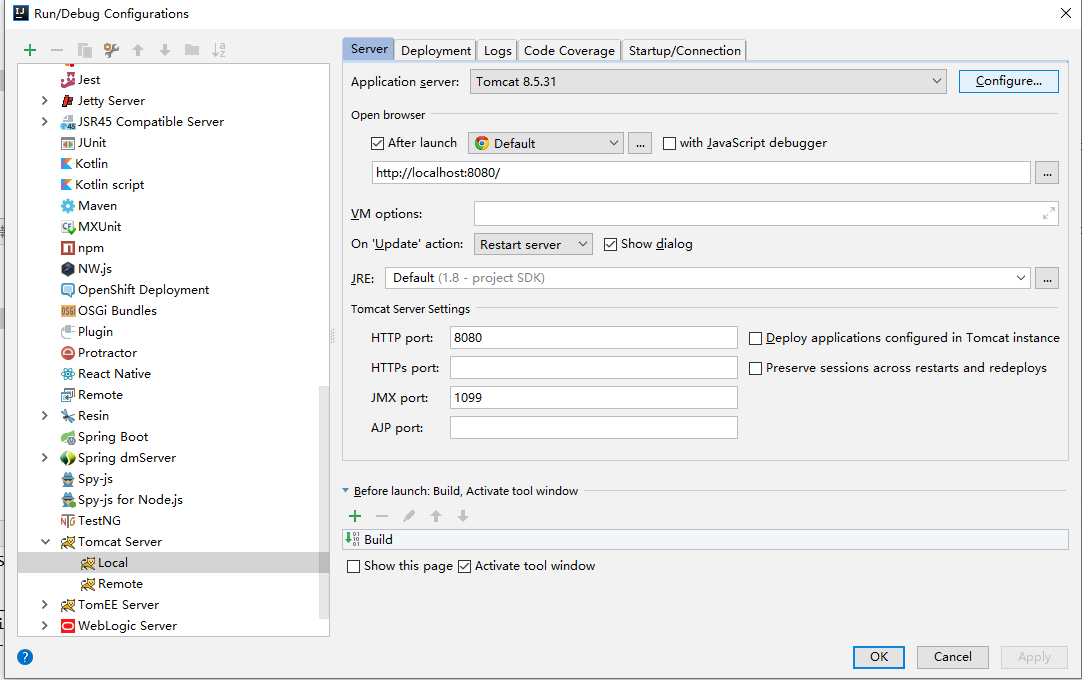This screenshot has width=1082, height=680.
Task: Collapse Tomcat Server tree node
Action: point(45,542)
